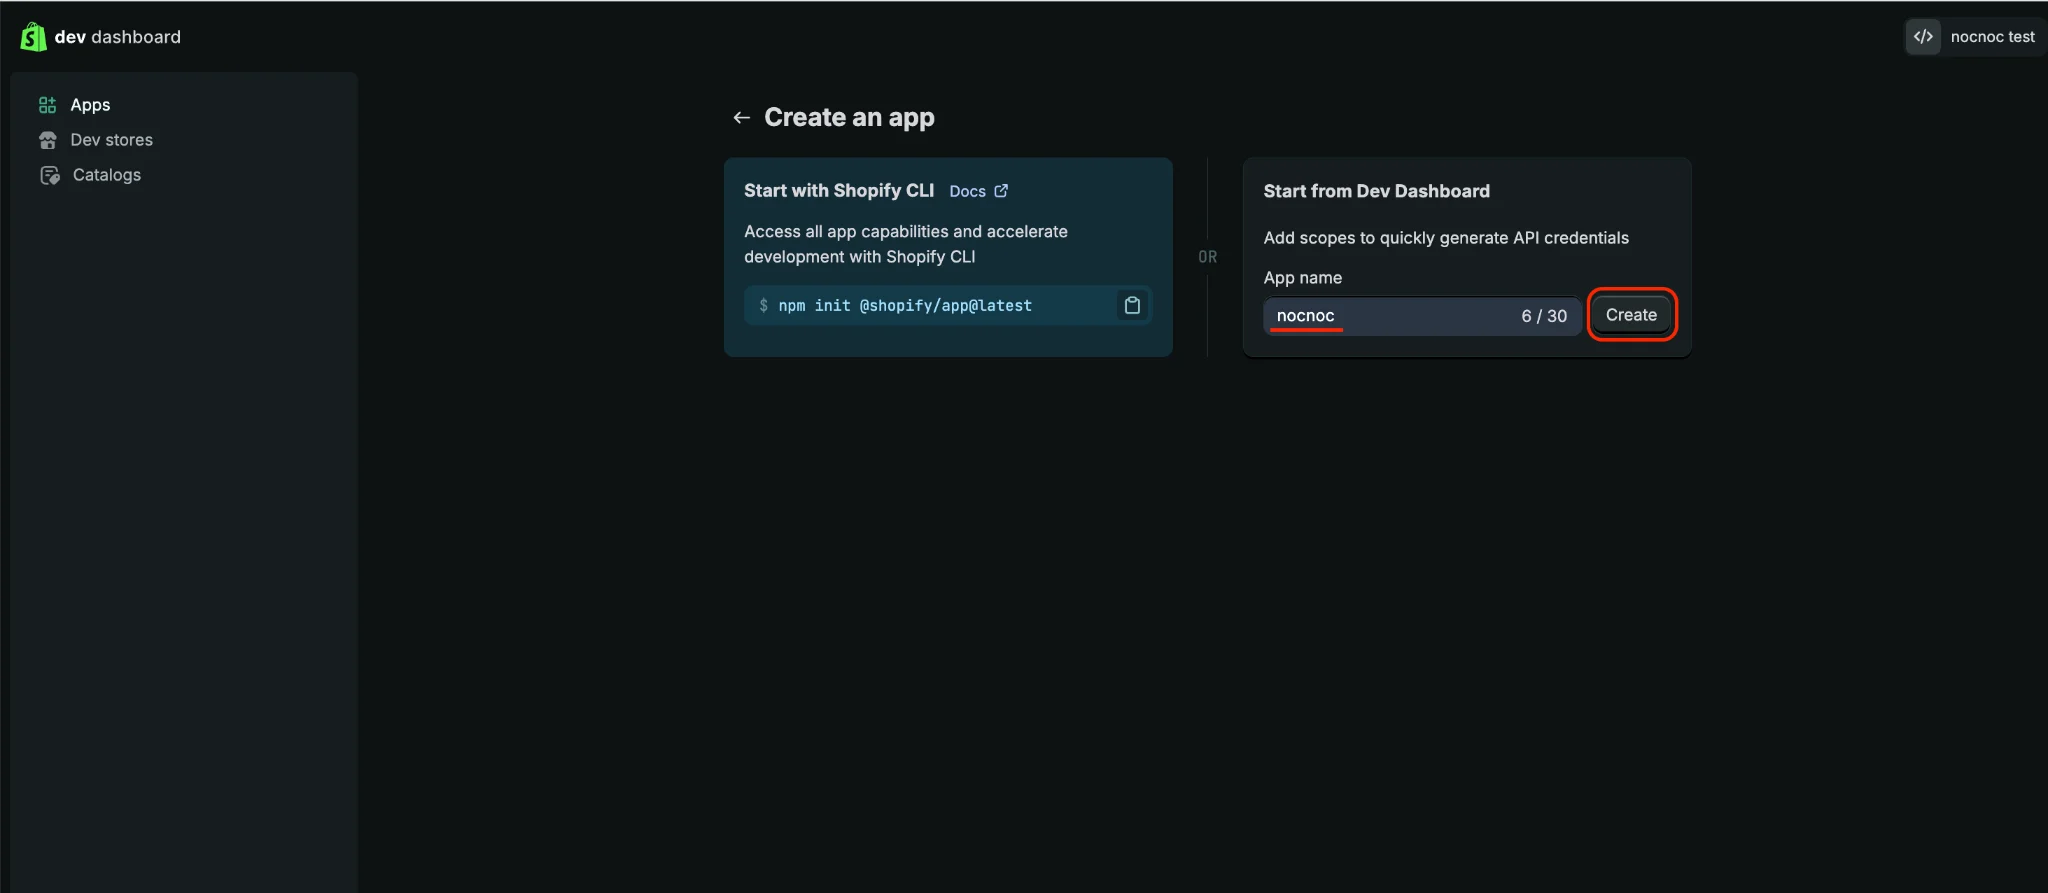Click the code brackets icon at top right
Viewport: 2048px width, 893px height.
click(x=1922, y=37)
